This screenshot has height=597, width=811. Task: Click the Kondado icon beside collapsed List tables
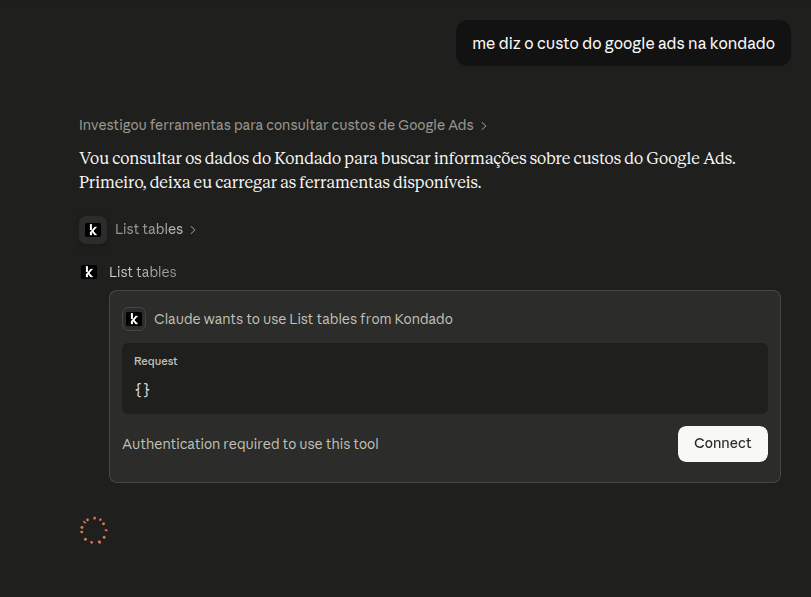[x=93, y=230]
